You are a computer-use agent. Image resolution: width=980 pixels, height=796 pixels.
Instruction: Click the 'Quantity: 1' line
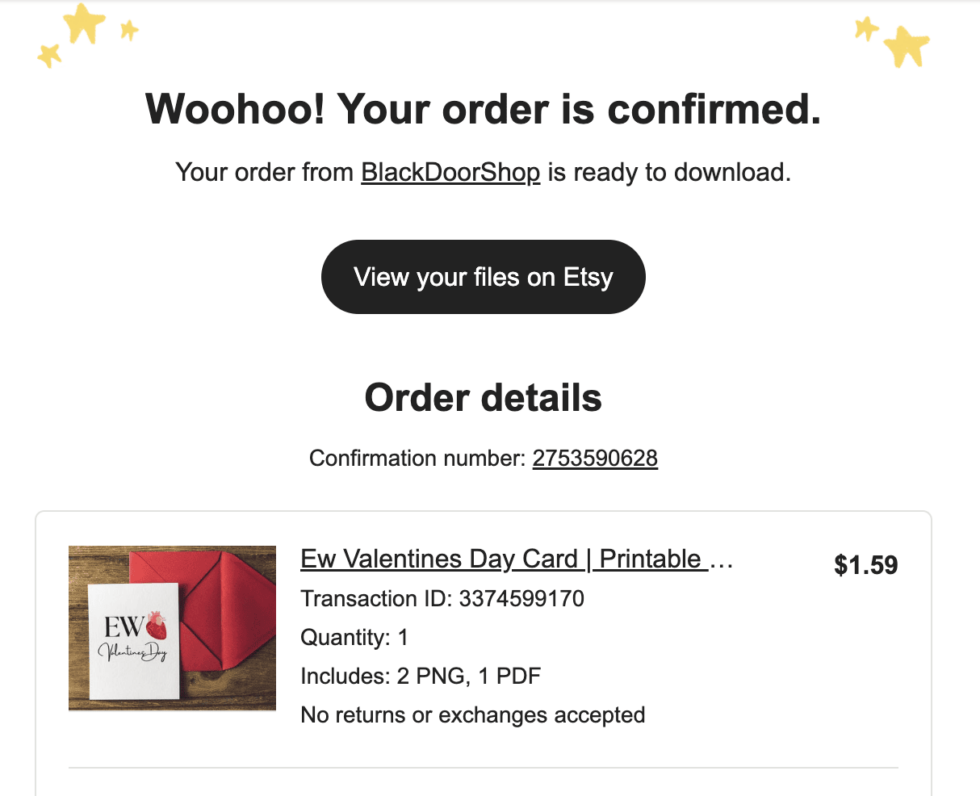354,637
